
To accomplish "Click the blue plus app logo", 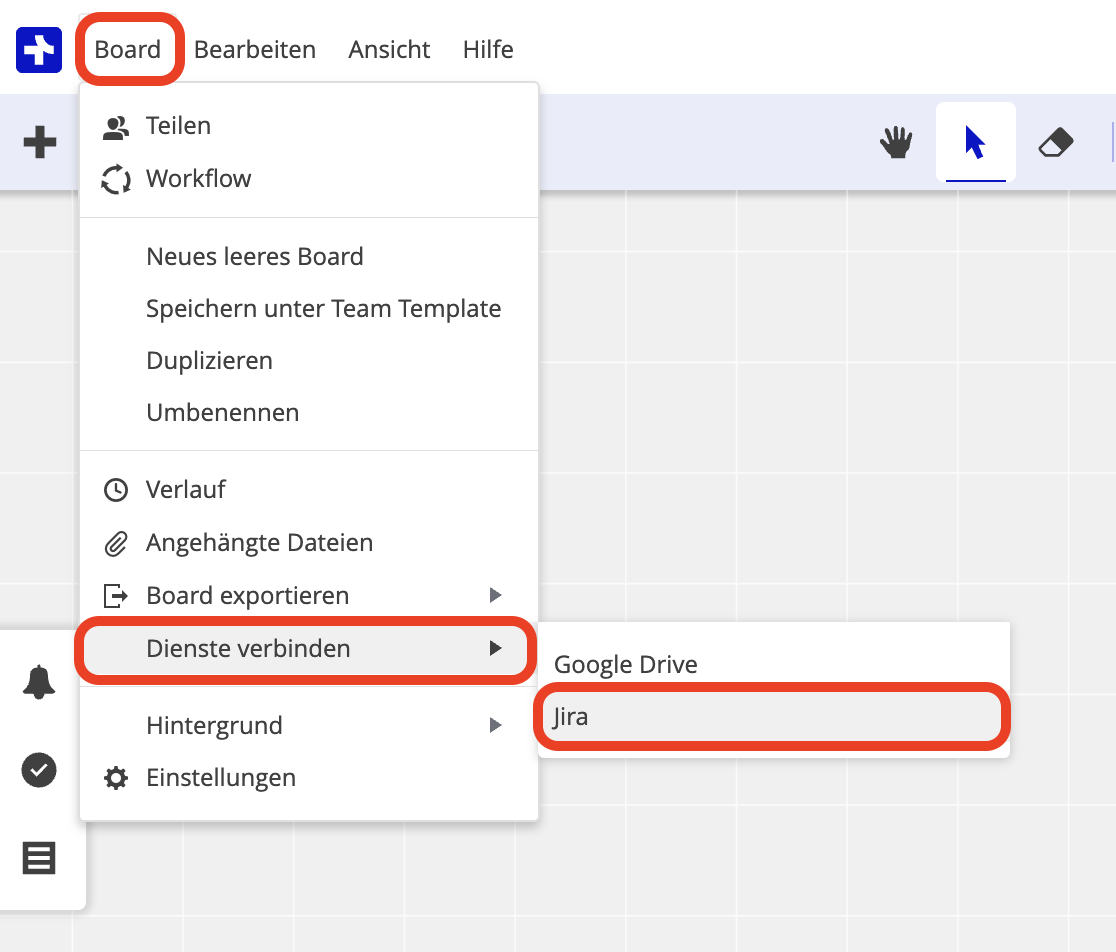I will pyautogui.click(x=39, y=50).
